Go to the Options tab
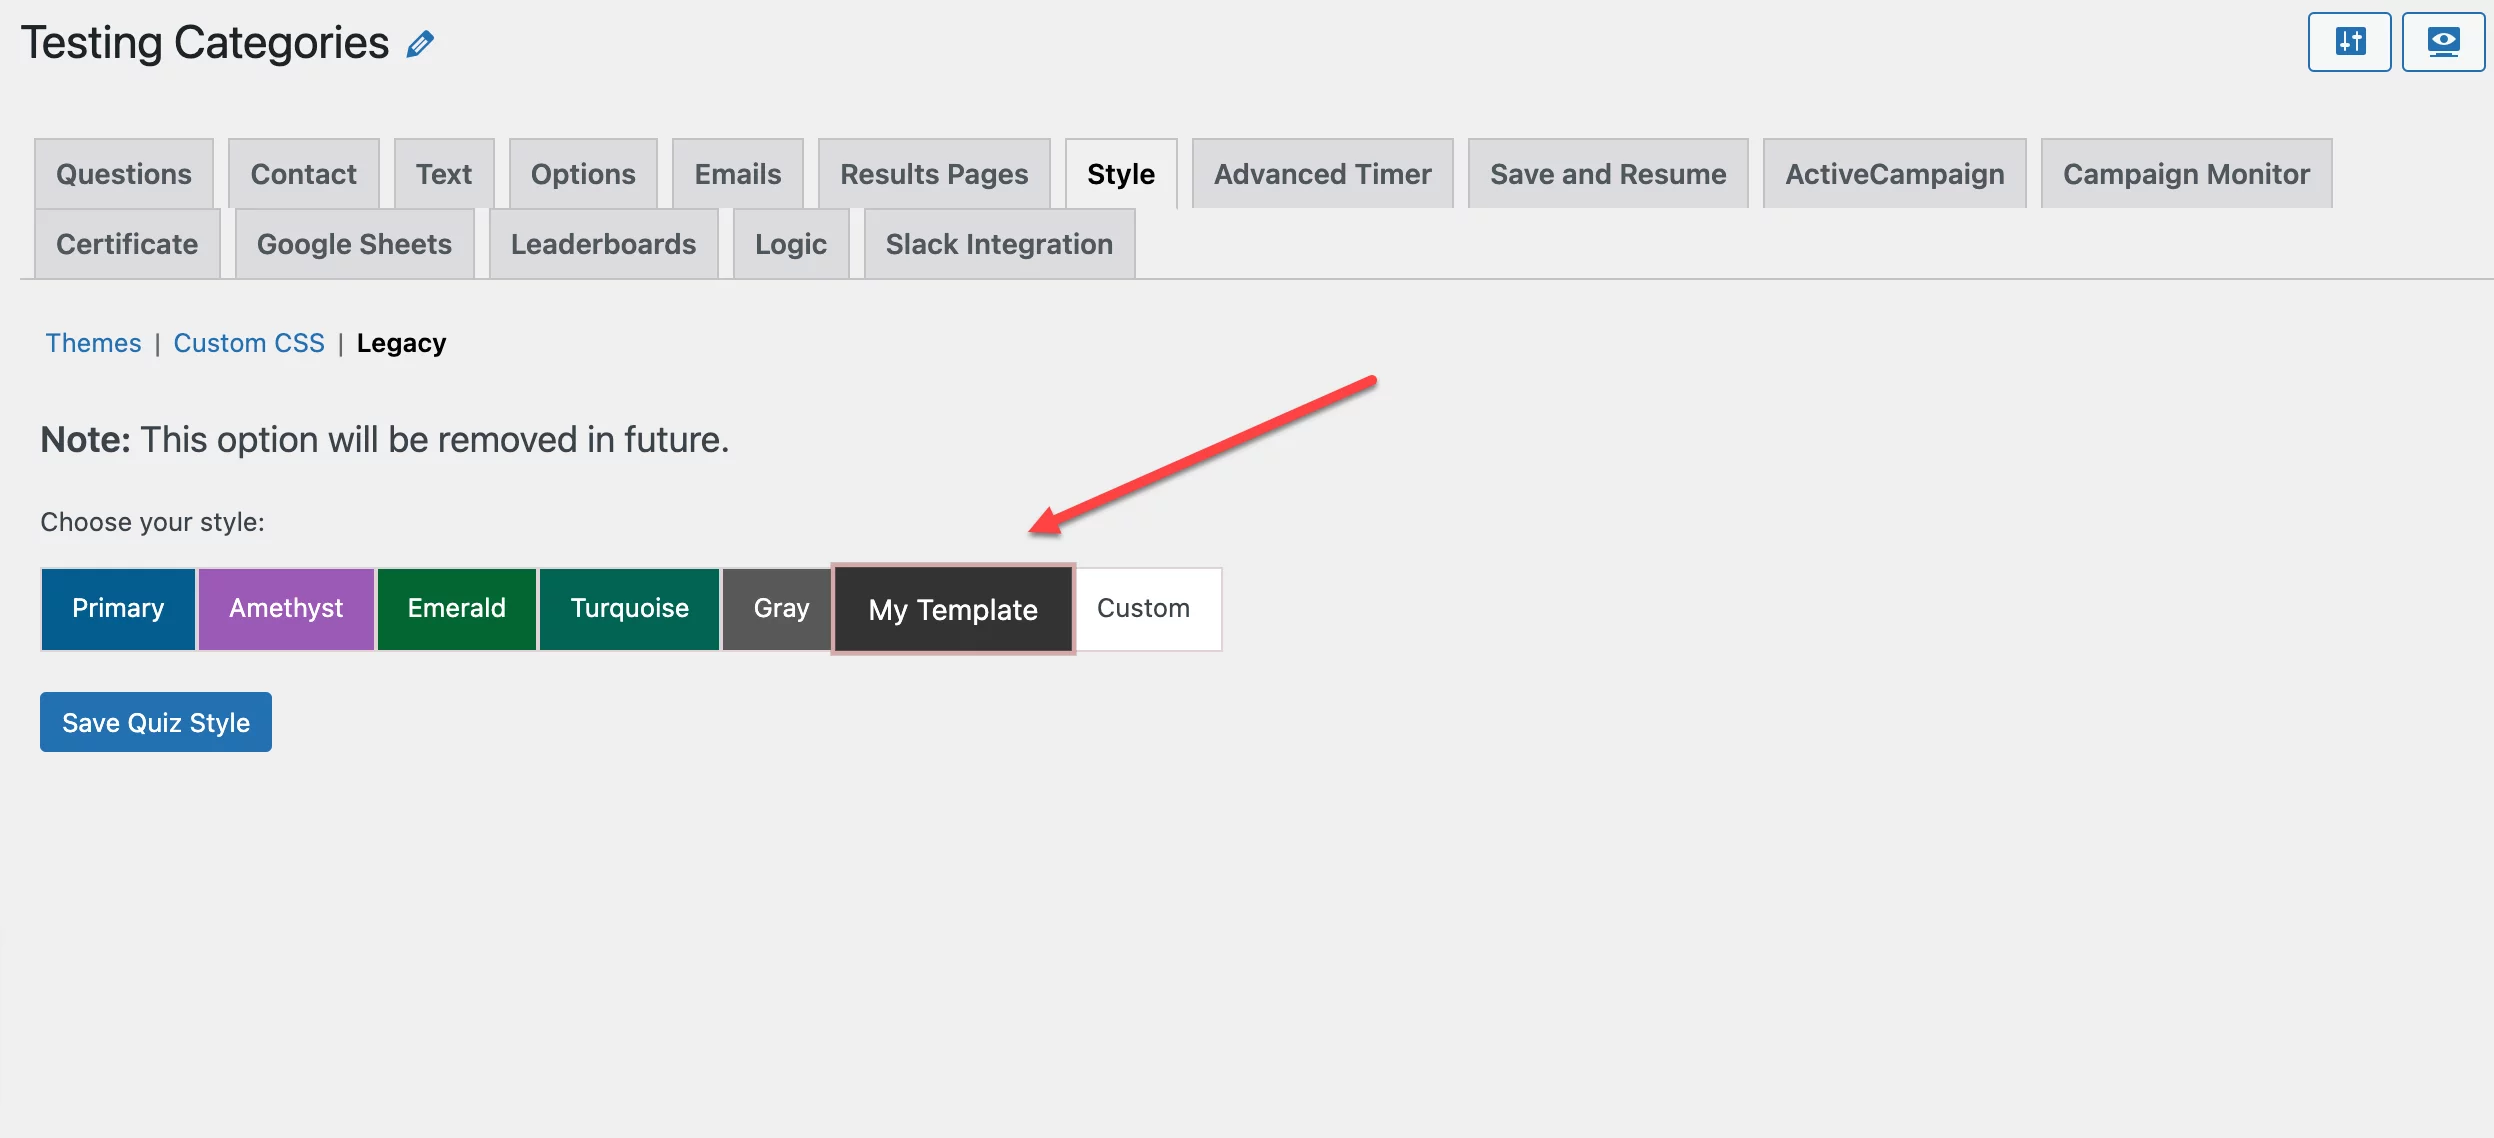The width and height of the screenshot is (2494, 1138). click(583, 174)
